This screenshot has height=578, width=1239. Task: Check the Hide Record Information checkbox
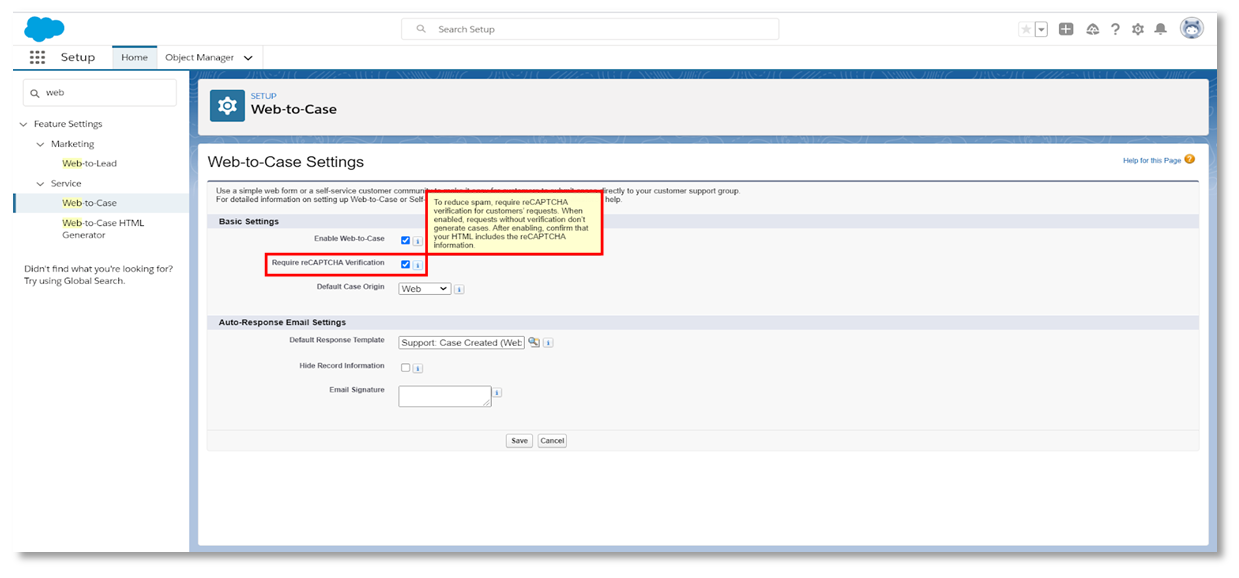click(x=405, y=367)
